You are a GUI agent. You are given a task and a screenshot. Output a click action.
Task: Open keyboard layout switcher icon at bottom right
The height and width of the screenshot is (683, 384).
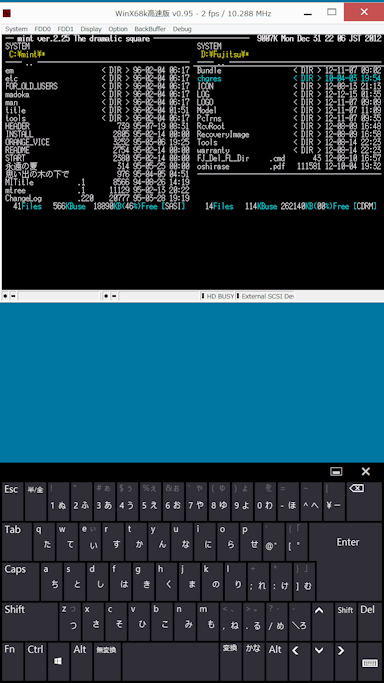click(370, 662)
